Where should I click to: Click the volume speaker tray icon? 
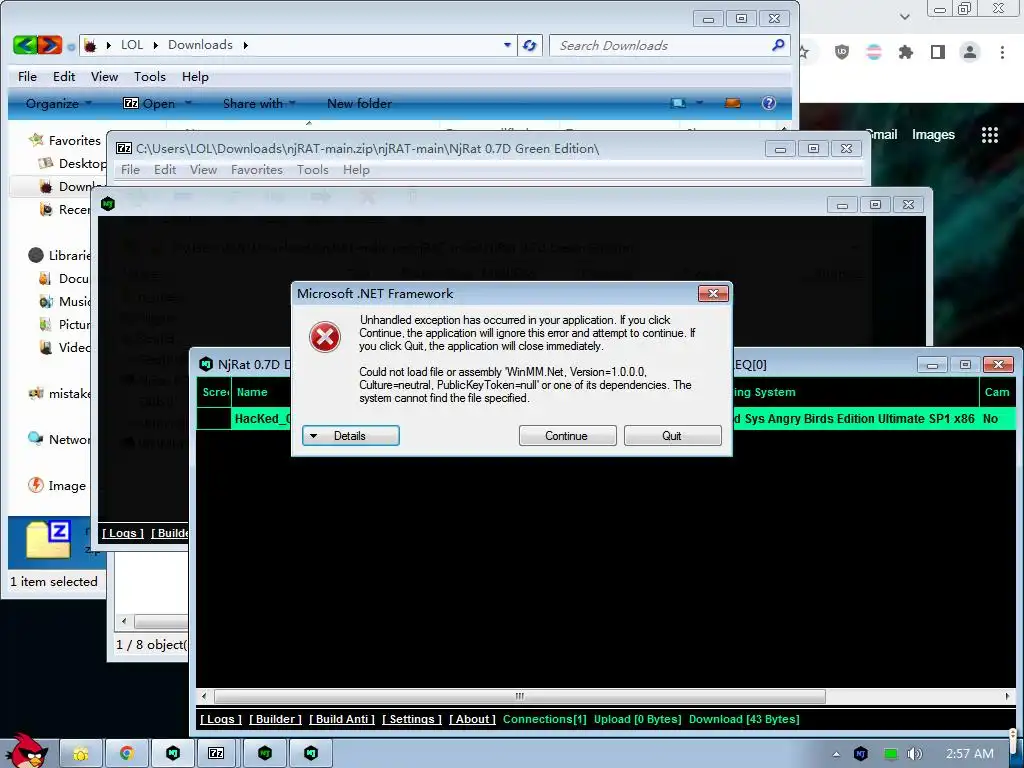915,754
